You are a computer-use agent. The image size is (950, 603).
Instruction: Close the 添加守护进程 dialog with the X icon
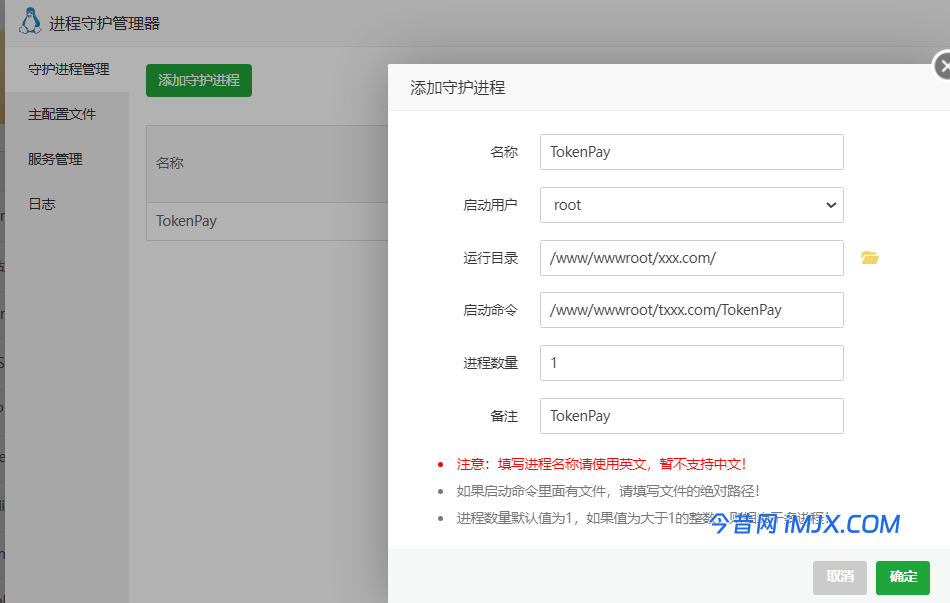[942, 66]
